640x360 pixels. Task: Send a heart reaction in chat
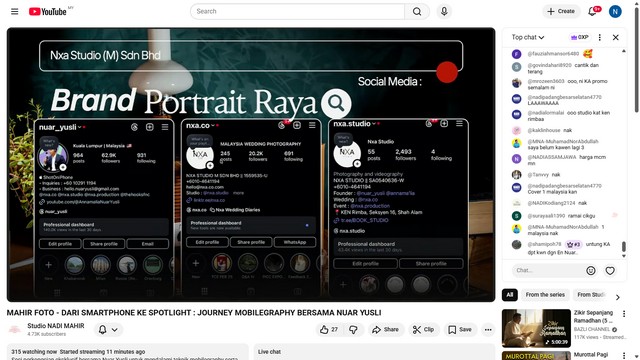[610, 271]
